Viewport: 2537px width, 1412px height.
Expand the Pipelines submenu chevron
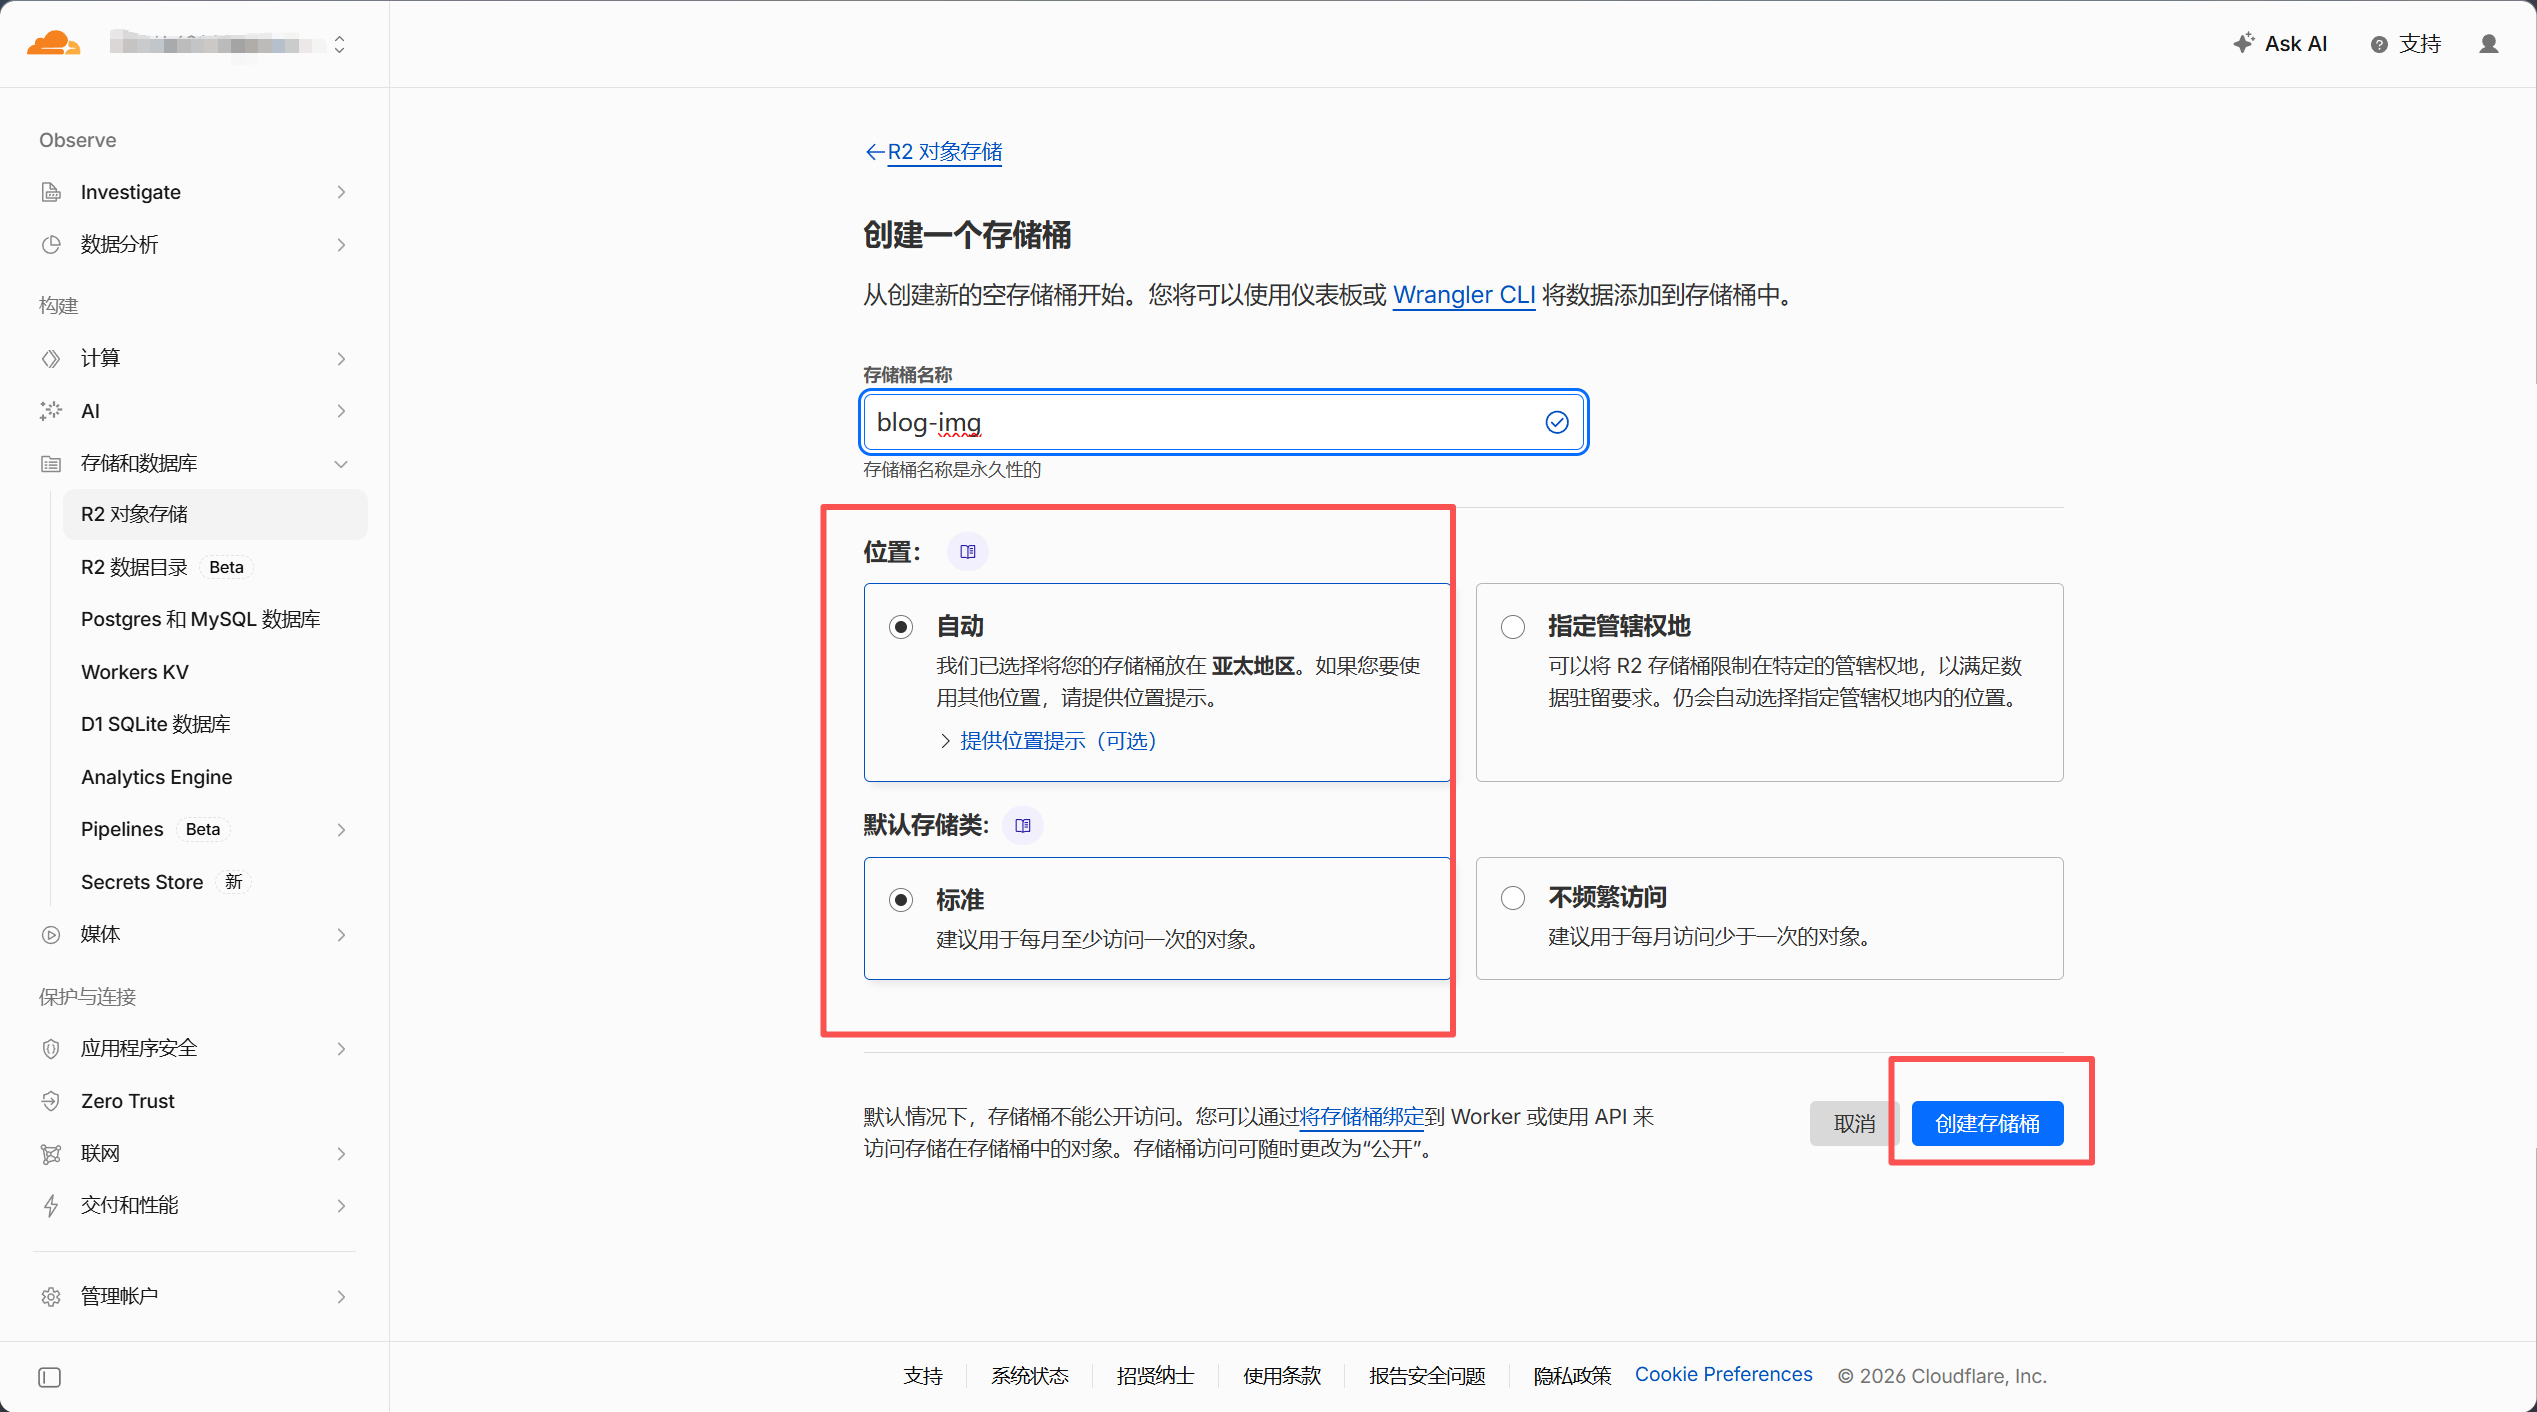tap(341, 829)
